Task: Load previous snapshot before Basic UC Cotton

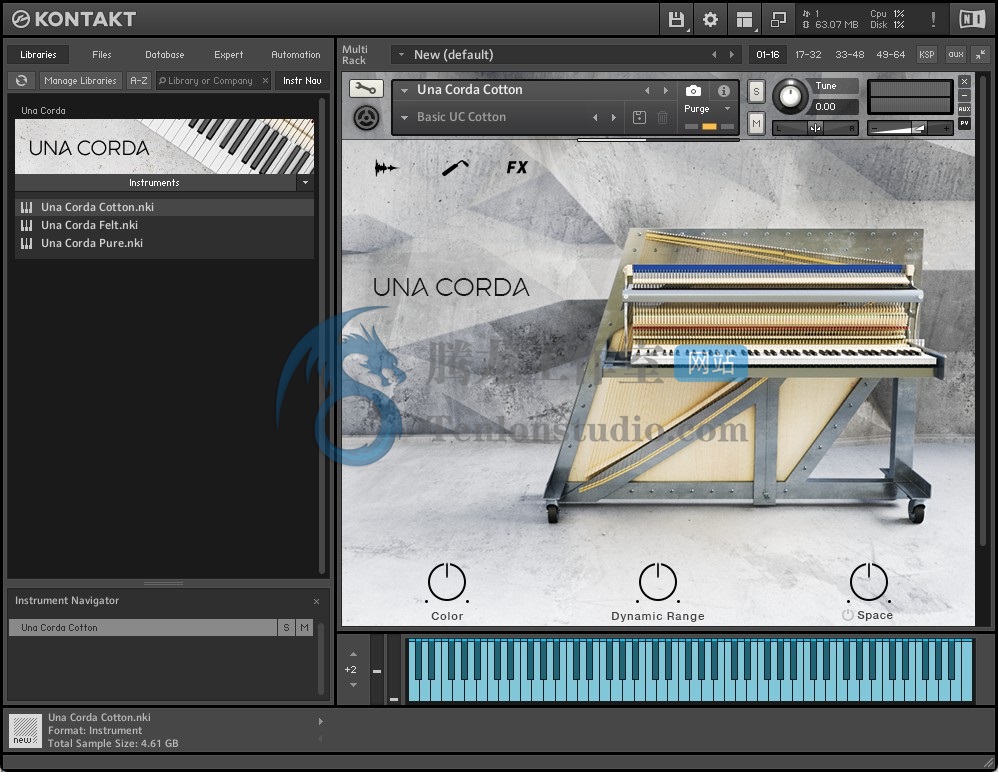Action: pyautogui.click(x=595, y=118)
